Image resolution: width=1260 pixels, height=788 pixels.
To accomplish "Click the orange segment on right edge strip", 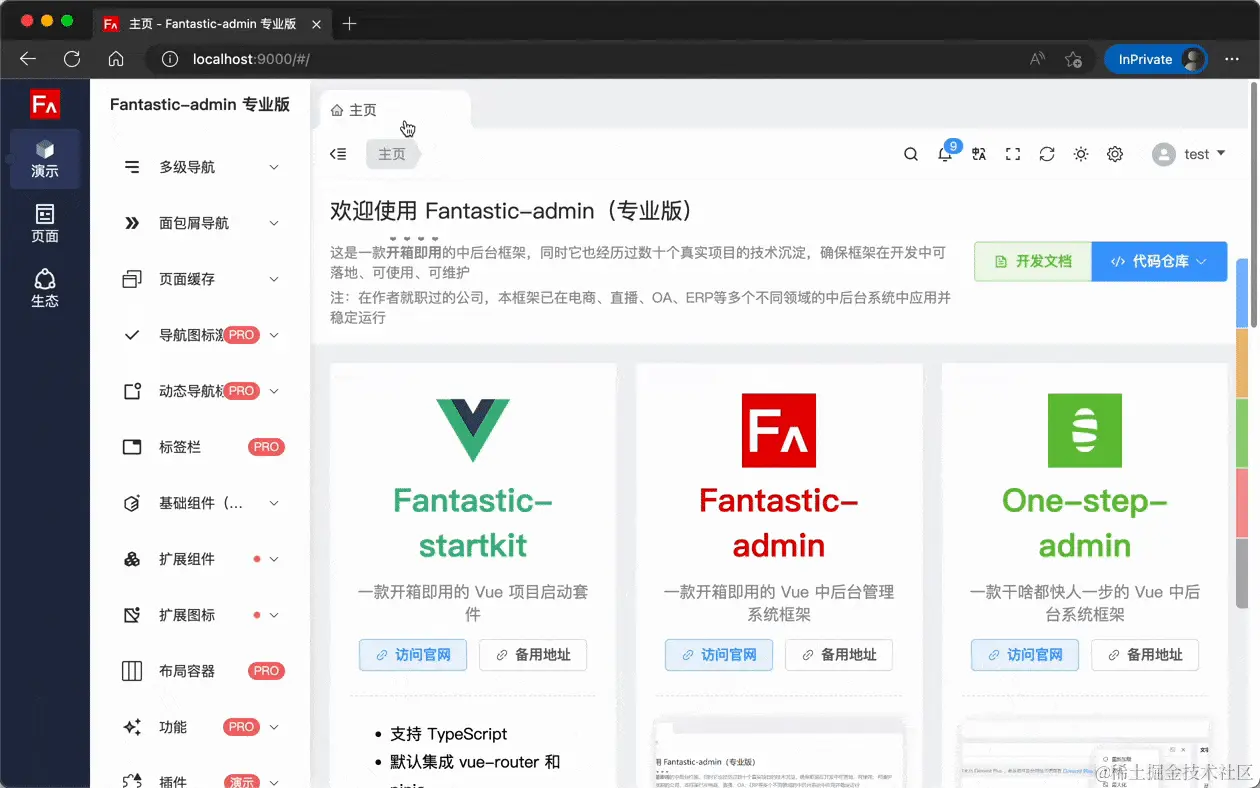I will (x=1241, y=363).
